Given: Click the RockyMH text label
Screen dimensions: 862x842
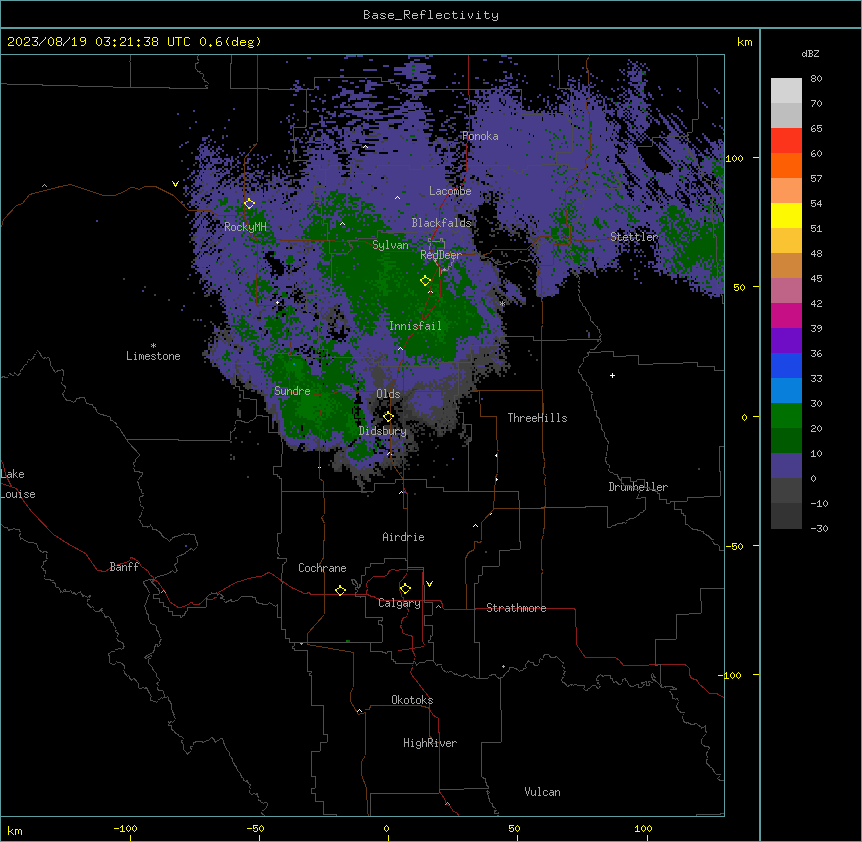Looking at the screenshot, I should pyautogui.click(x=245, y=227).
